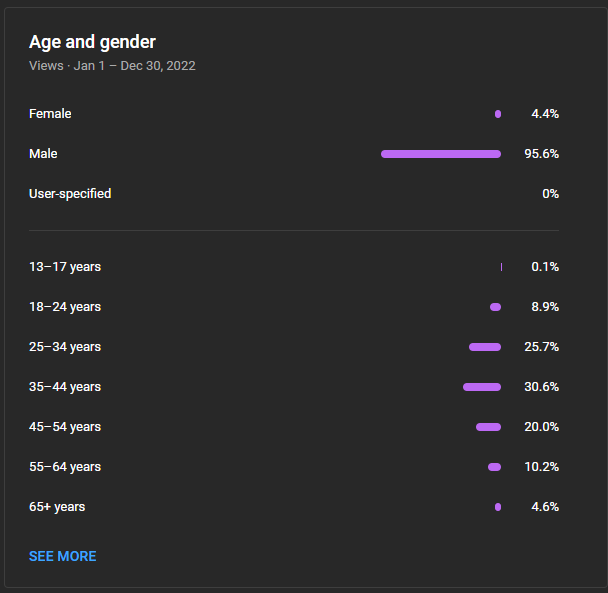Select the Male row label
The image size is (608, 593).
tap(43, 154)
